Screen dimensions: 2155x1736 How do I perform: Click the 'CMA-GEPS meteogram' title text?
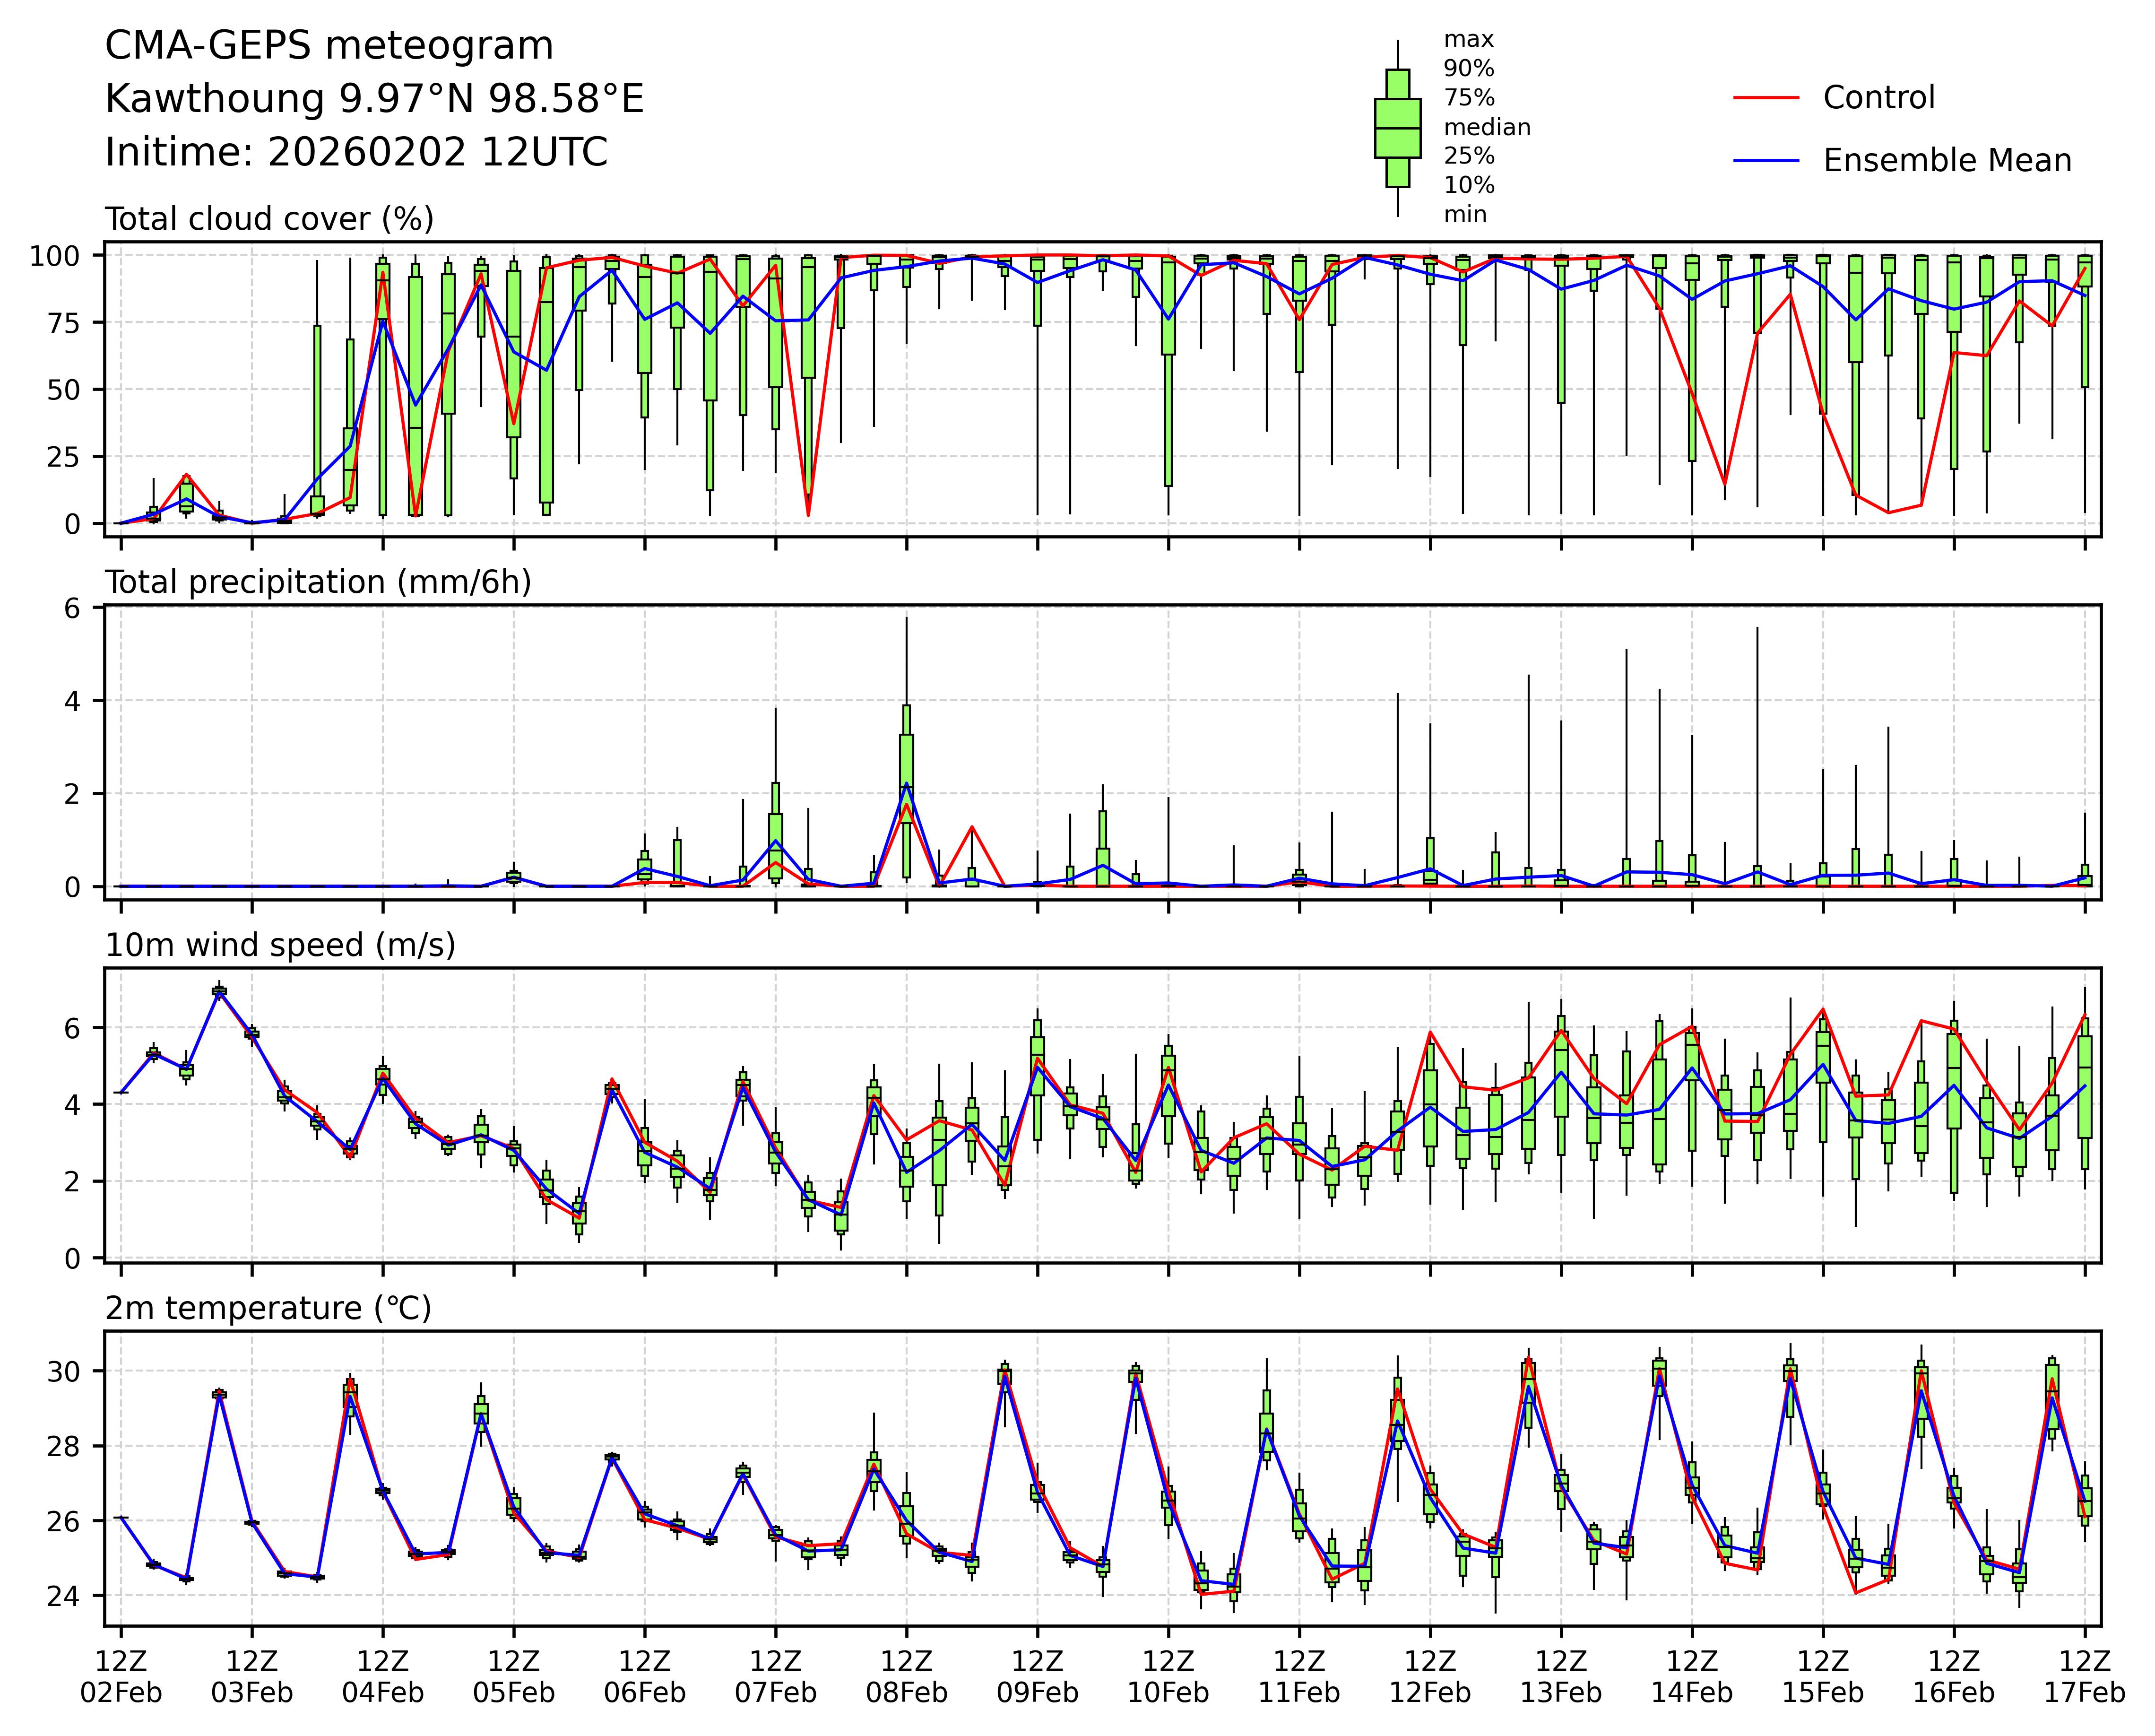pyautogui.click(x=329, y=46)
